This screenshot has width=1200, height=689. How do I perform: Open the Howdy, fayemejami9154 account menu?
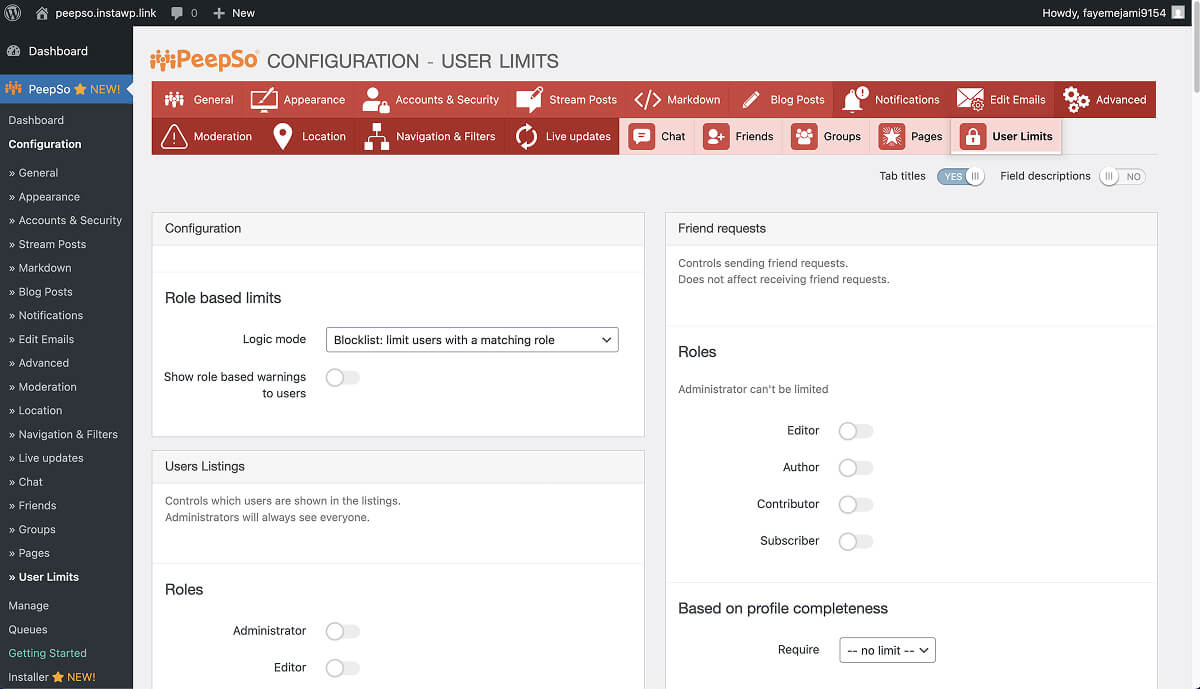point(1112,13)
